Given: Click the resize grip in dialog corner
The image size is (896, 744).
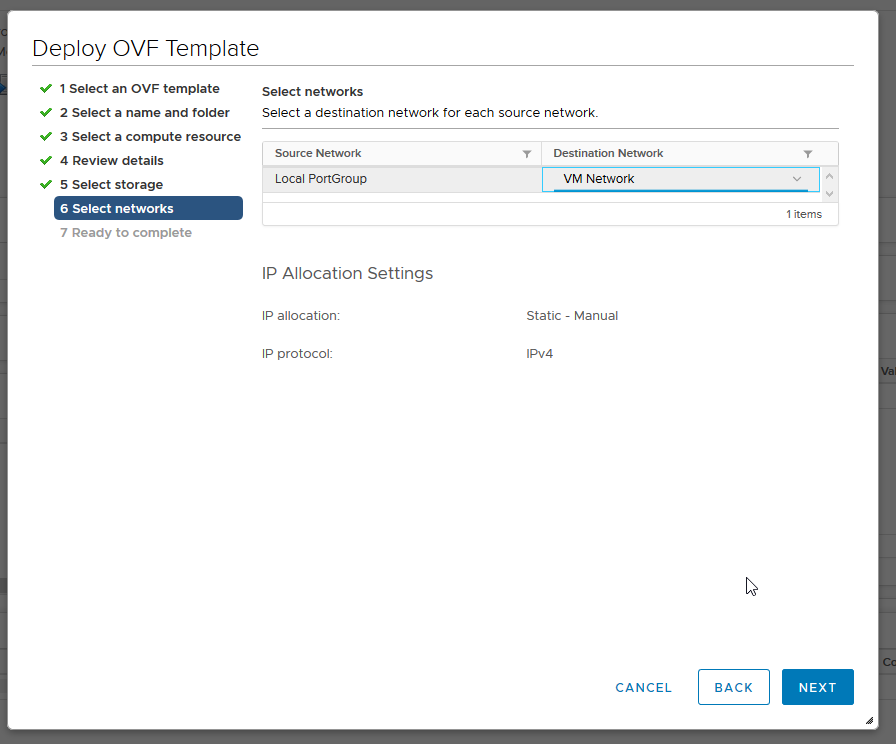Looking at the screenshot, I should point(869,720).
